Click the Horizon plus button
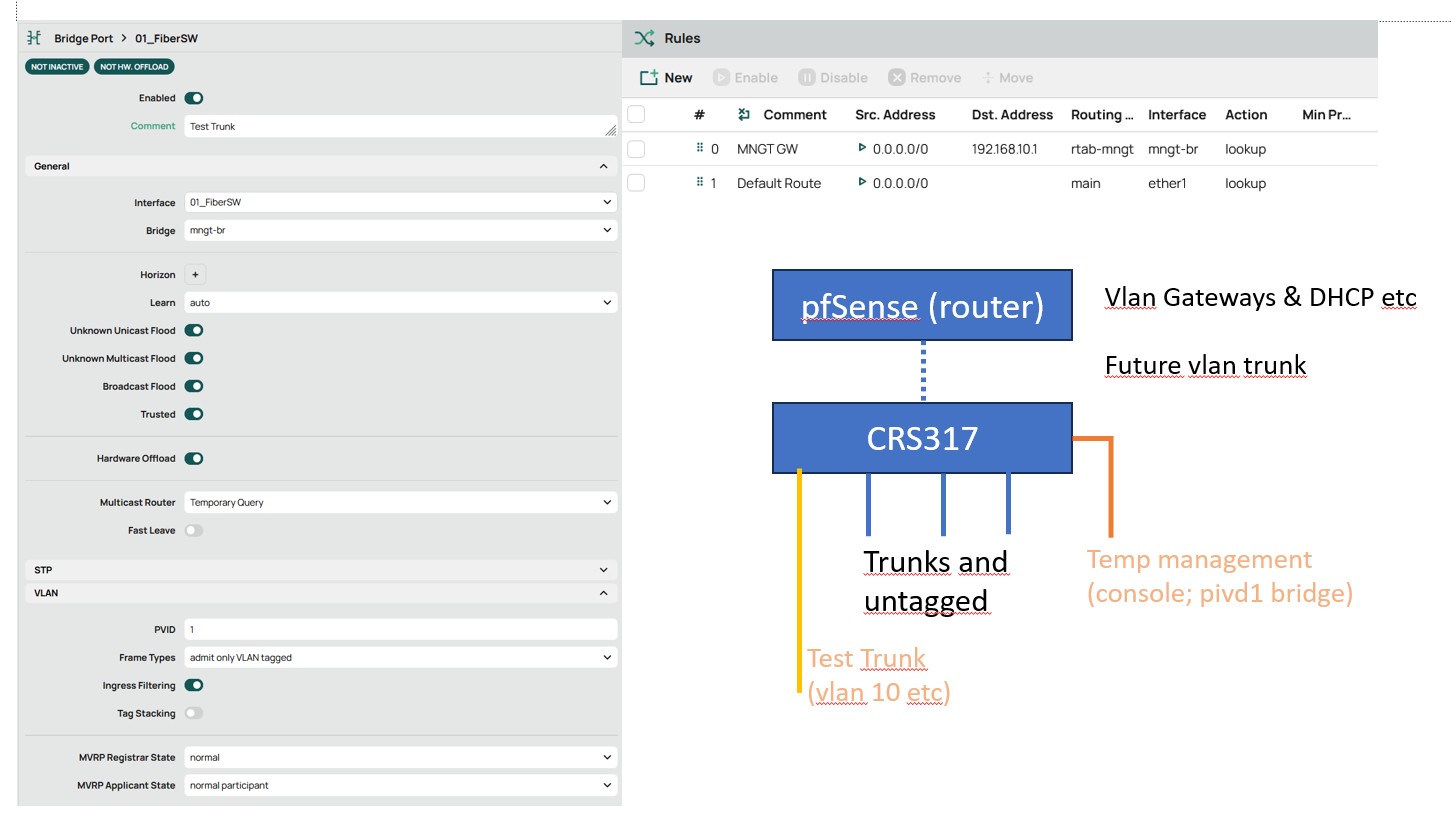Image resolution: width=1452 pixels, height=831 pixels. (195, 274)
